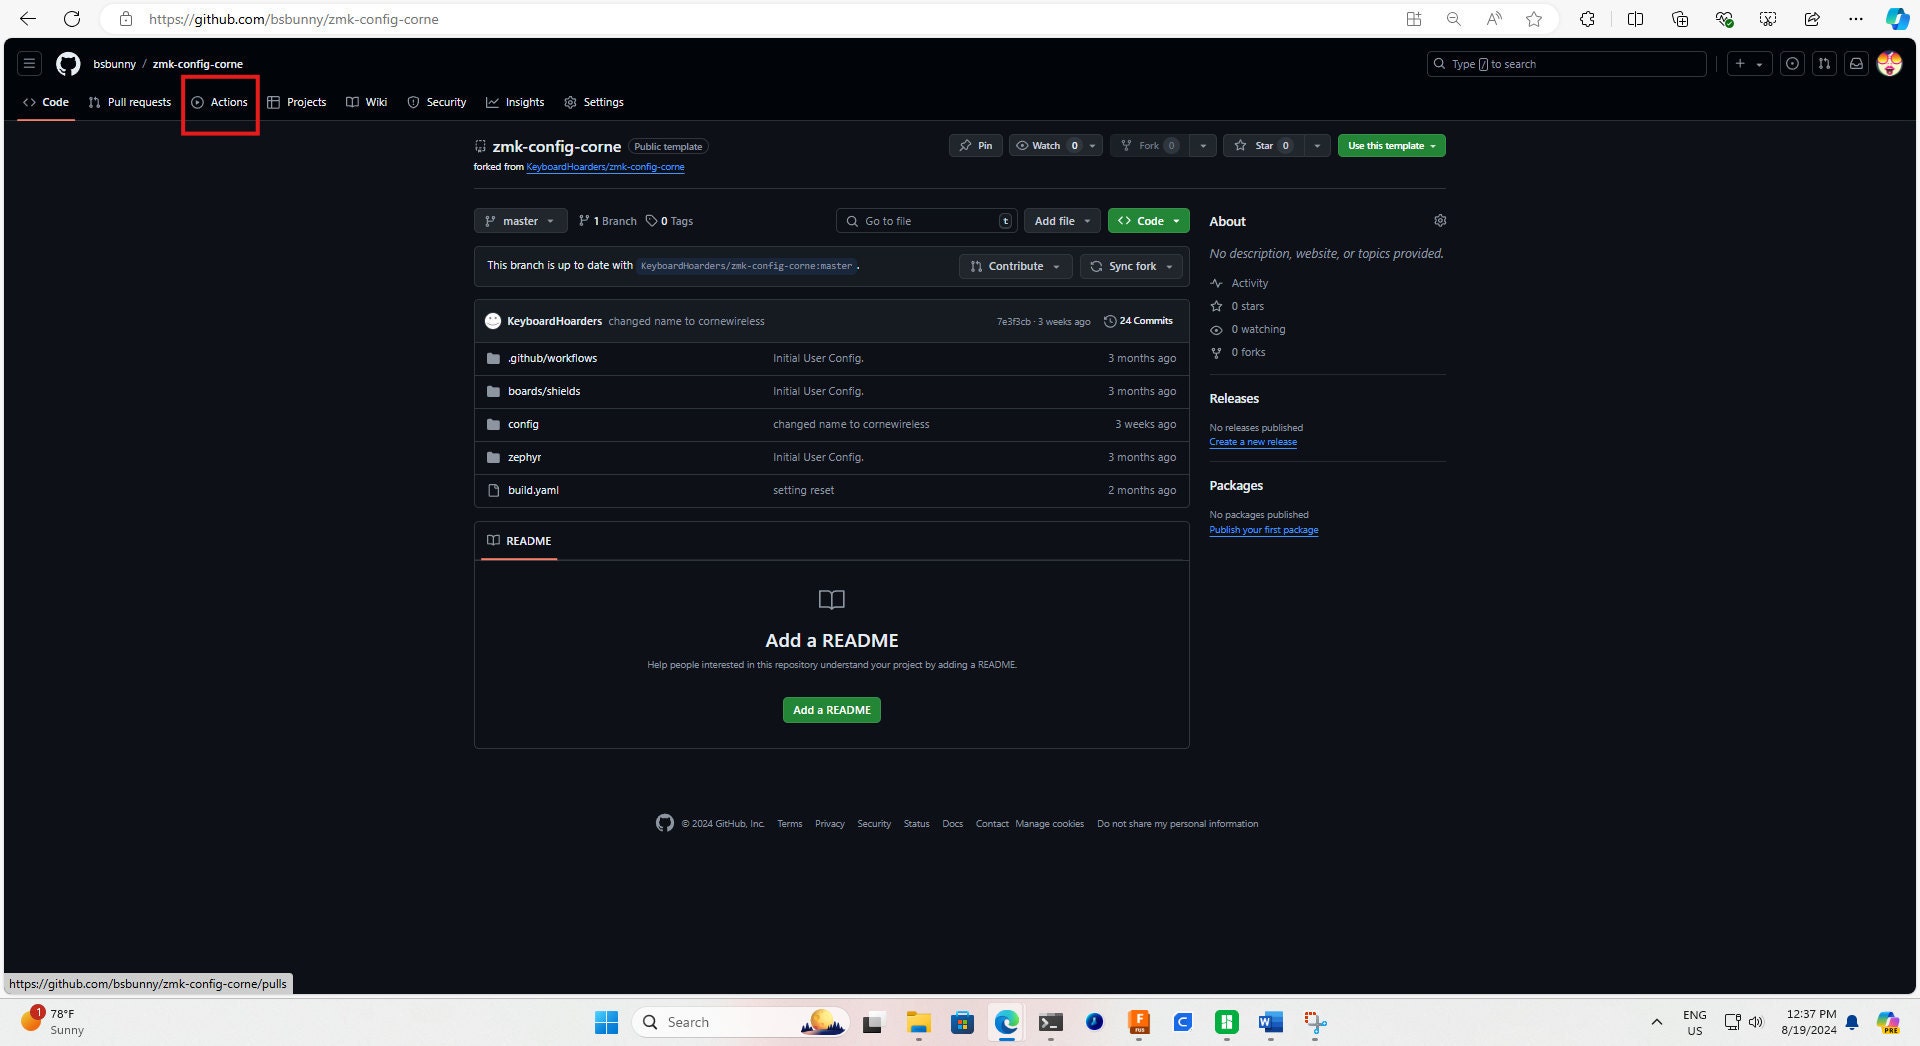This screenshot has height=1046, width=1920.
Task: Switch to the Code tab
Action: (x=46, y=102)
